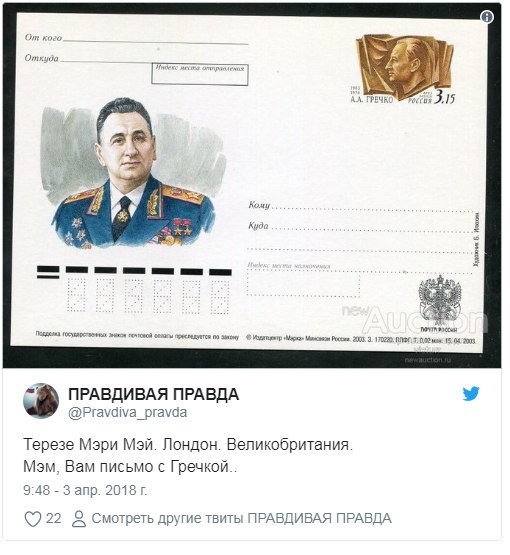Screen dimensions: 510x555
Task: Click the dotted postal index code boxes
Action: pos(148,296)
